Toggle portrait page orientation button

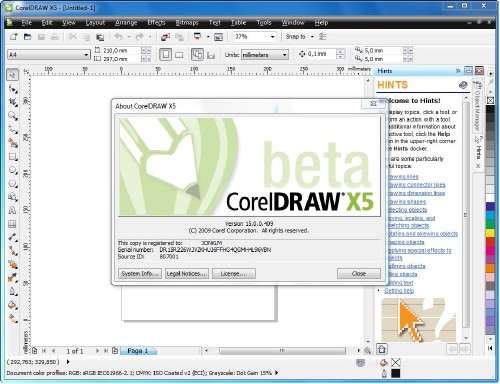point(165,55)
